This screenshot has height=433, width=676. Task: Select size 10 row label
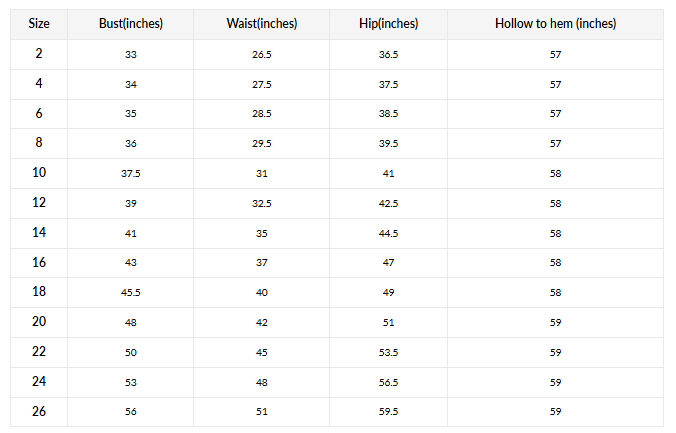coord(39,173)
